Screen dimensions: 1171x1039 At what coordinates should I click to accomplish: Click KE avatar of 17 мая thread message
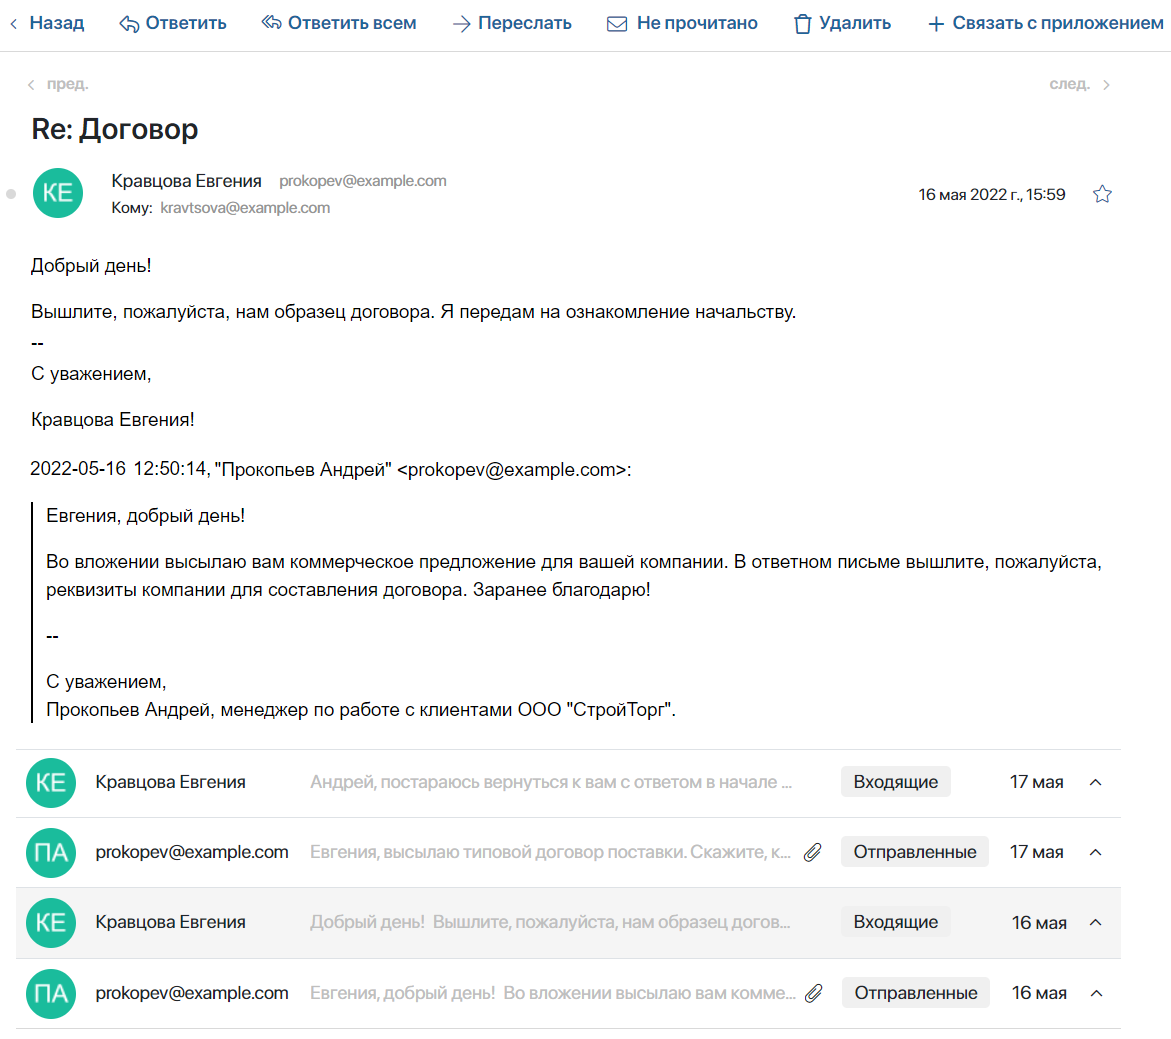pos(51,782)
